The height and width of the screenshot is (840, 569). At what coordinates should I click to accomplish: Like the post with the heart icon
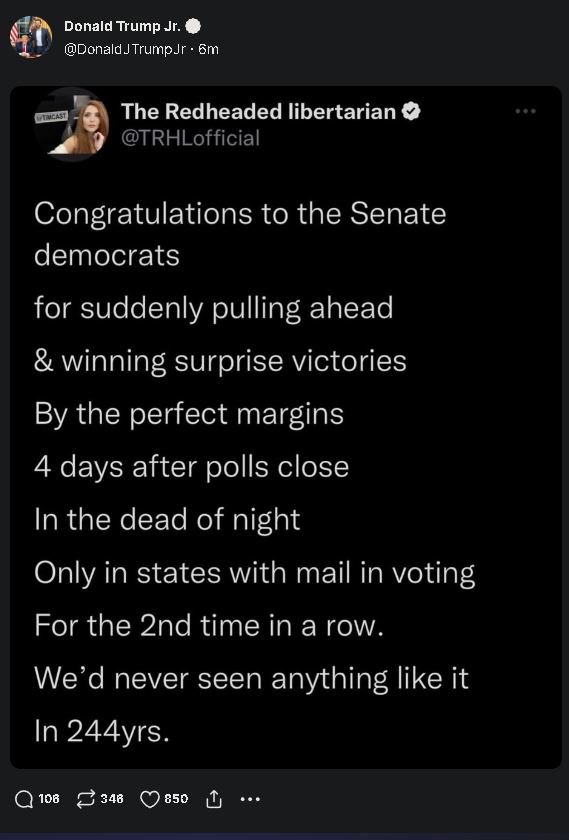click(149, 799)
